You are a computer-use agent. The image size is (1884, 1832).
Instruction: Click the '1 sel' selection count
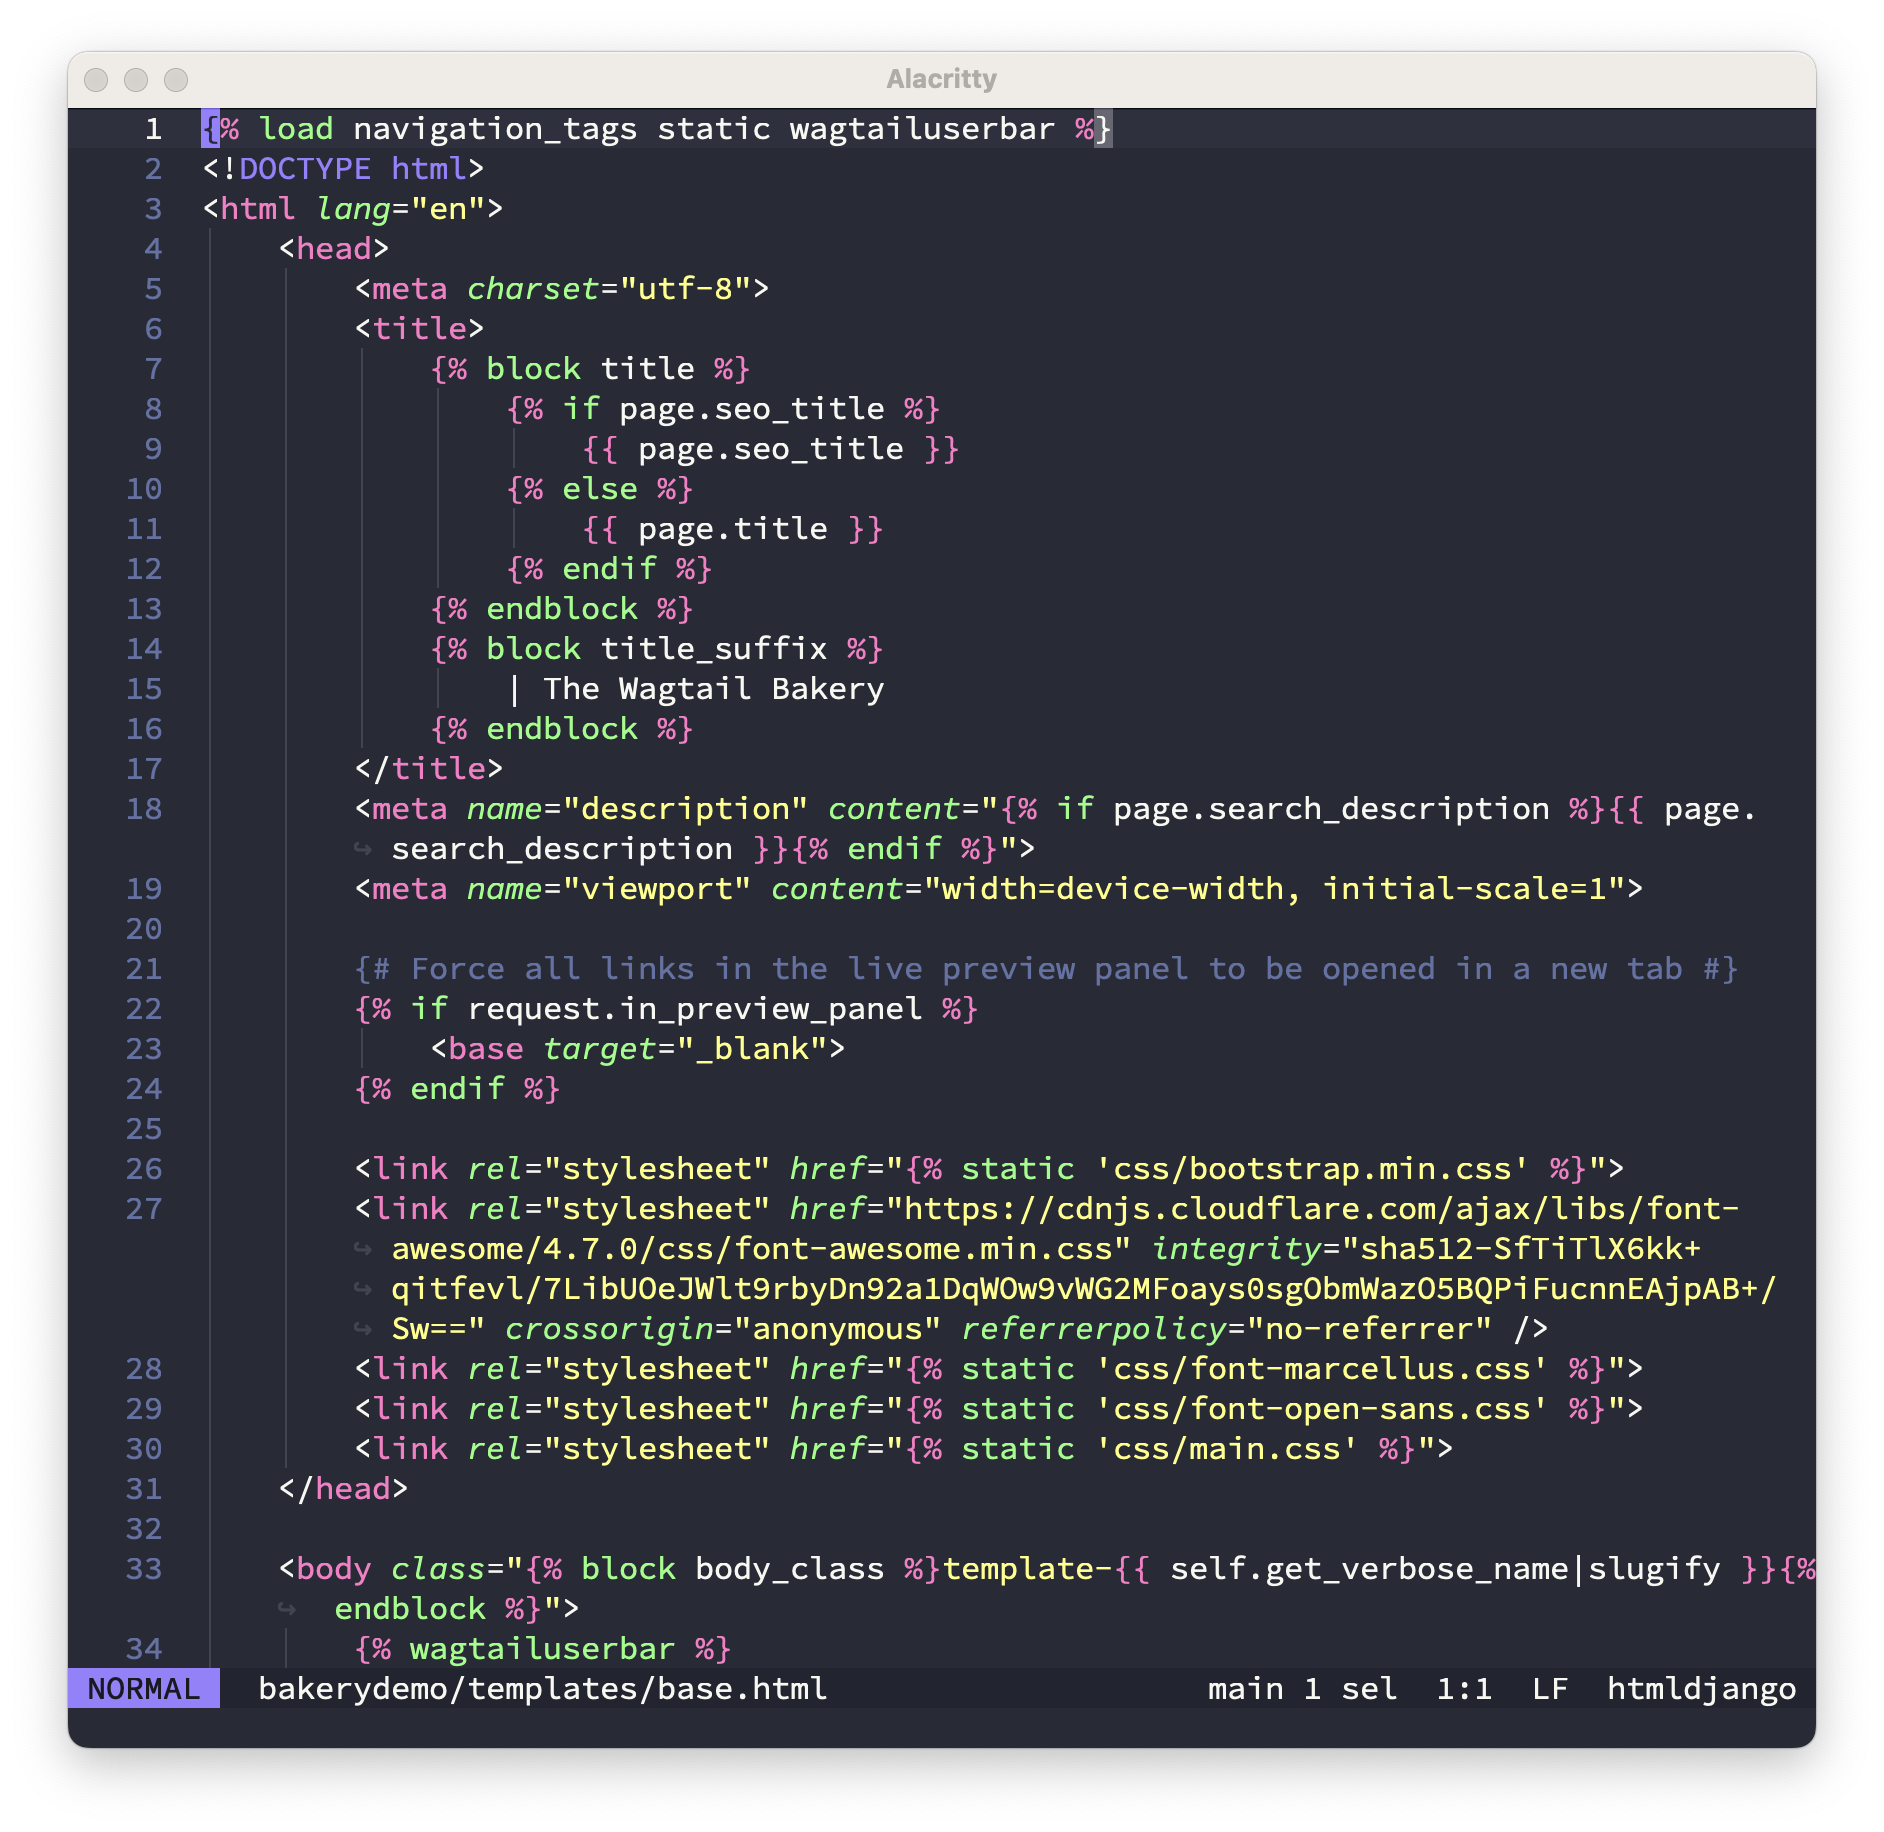pyautogui.click(x=1350, y=1689)
